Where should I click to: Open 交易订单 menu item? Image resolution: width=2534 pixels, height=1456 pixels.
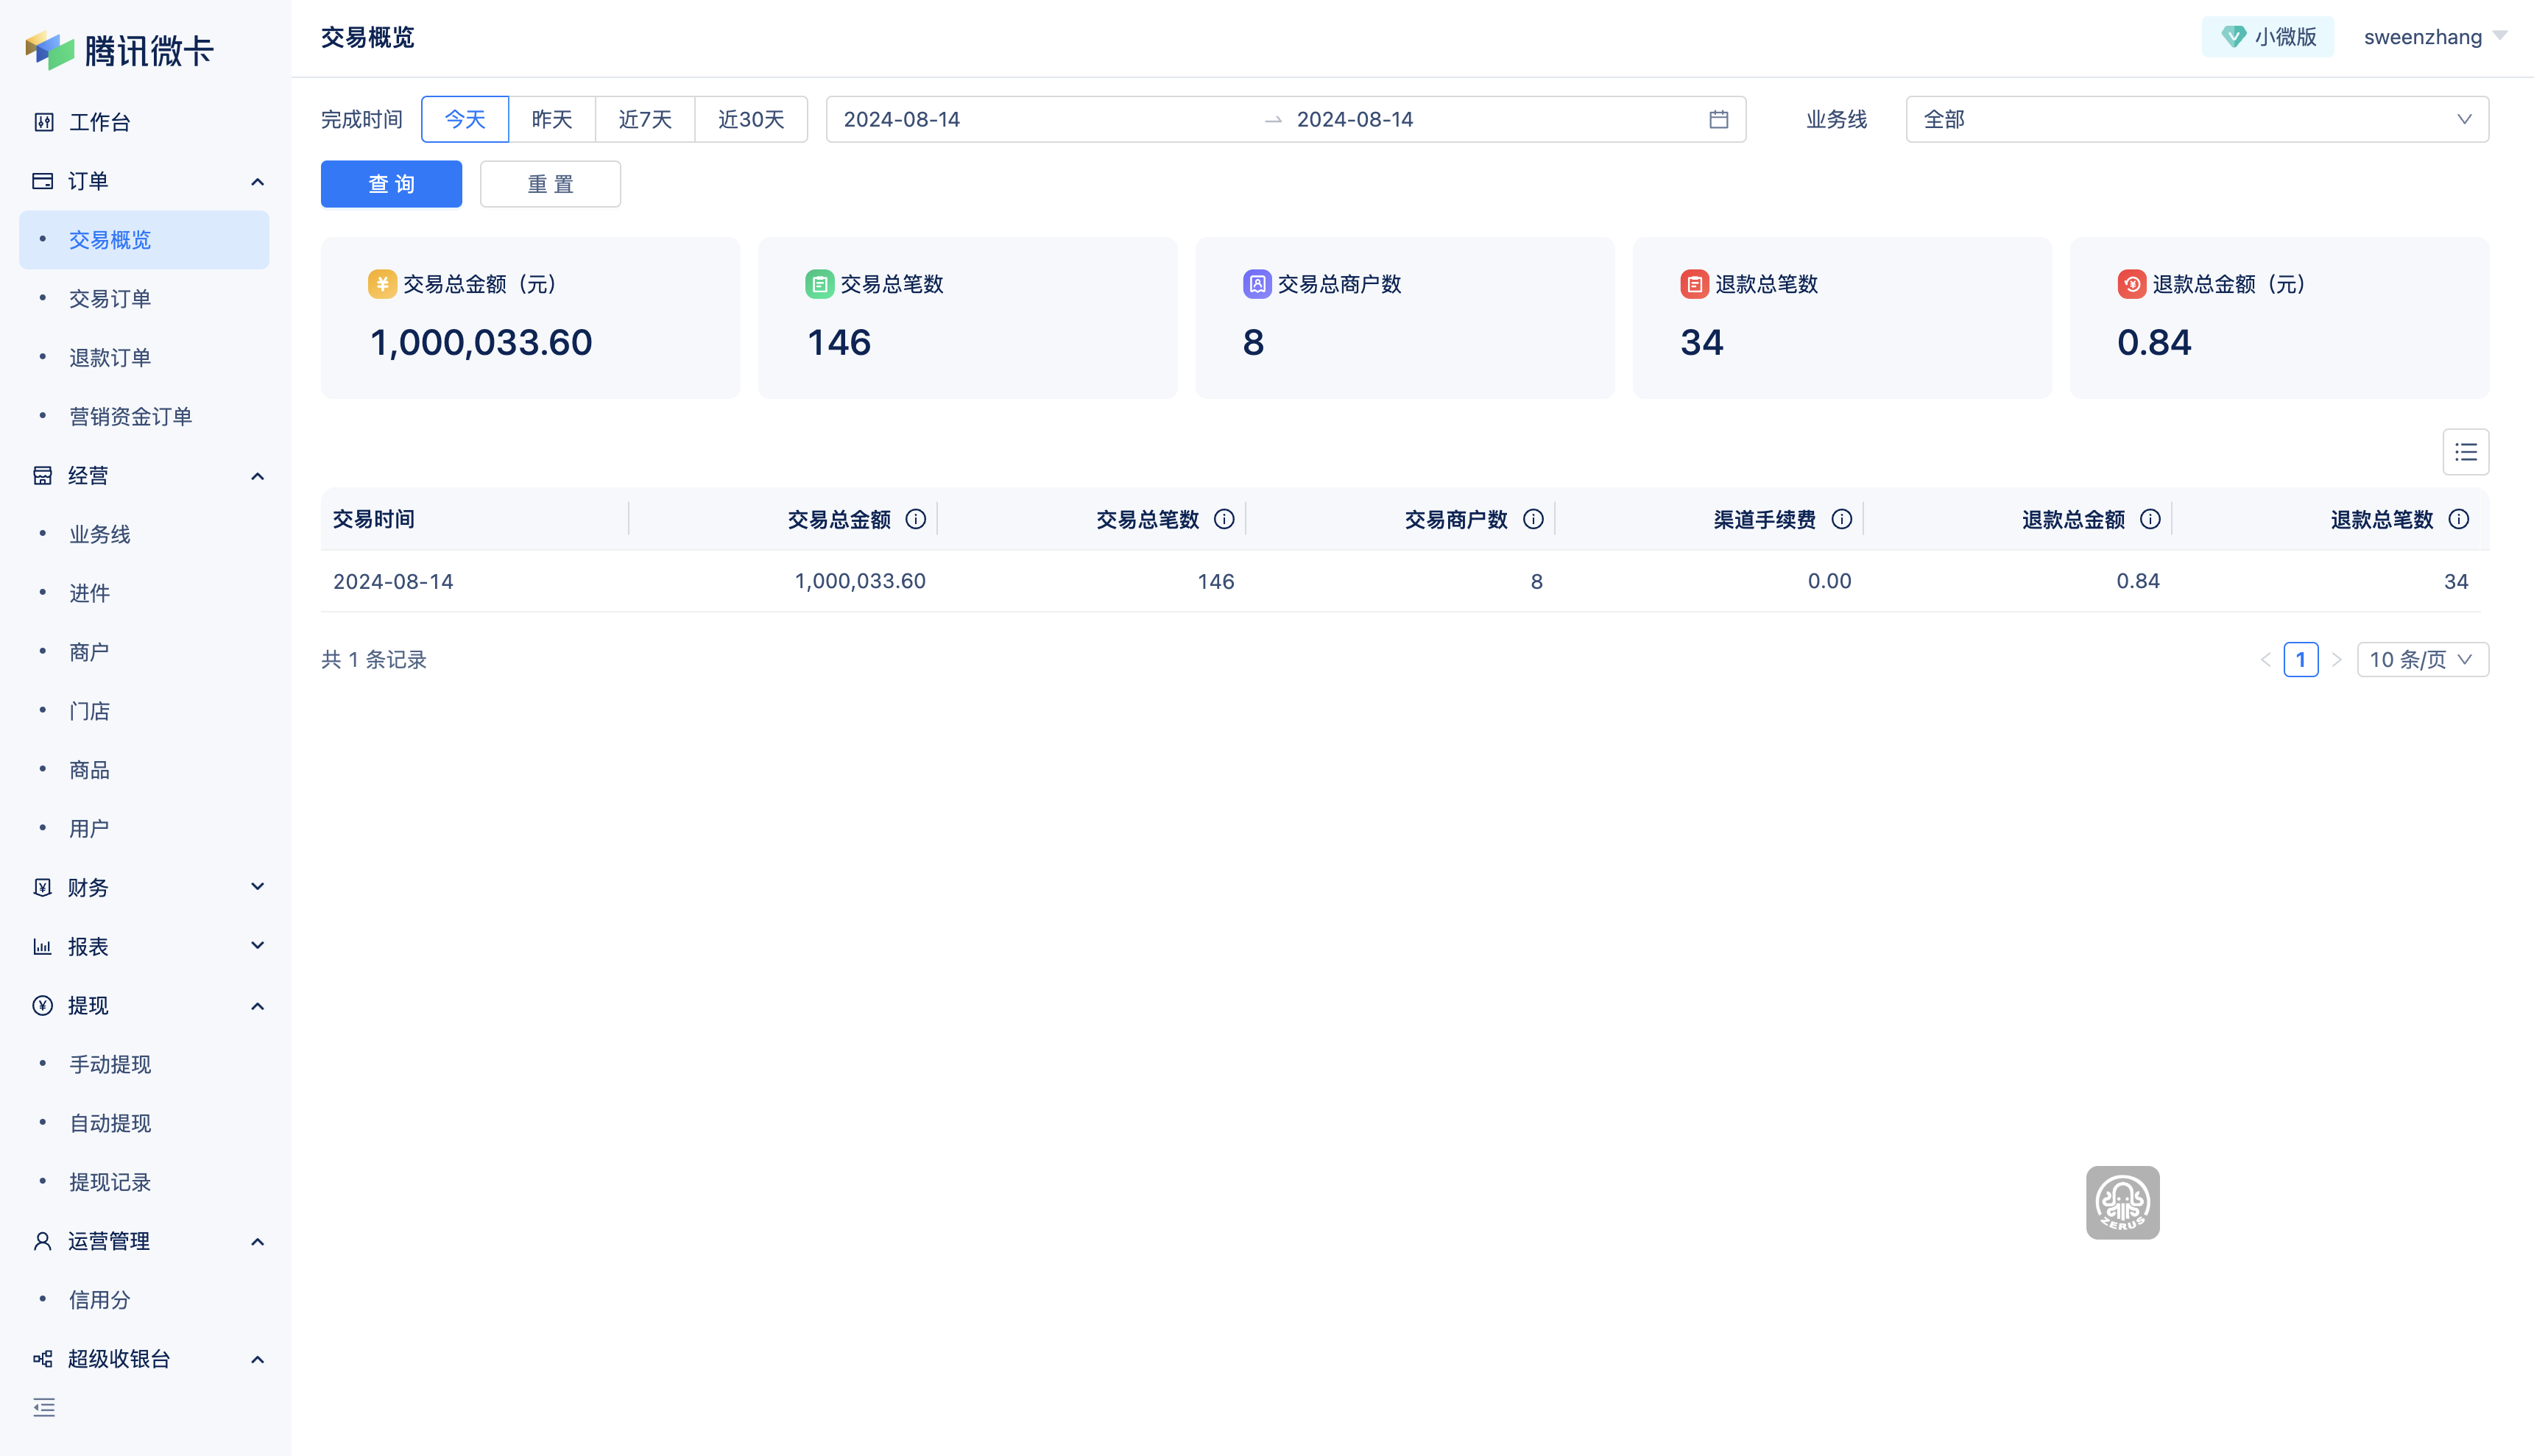tap(144, 299)
